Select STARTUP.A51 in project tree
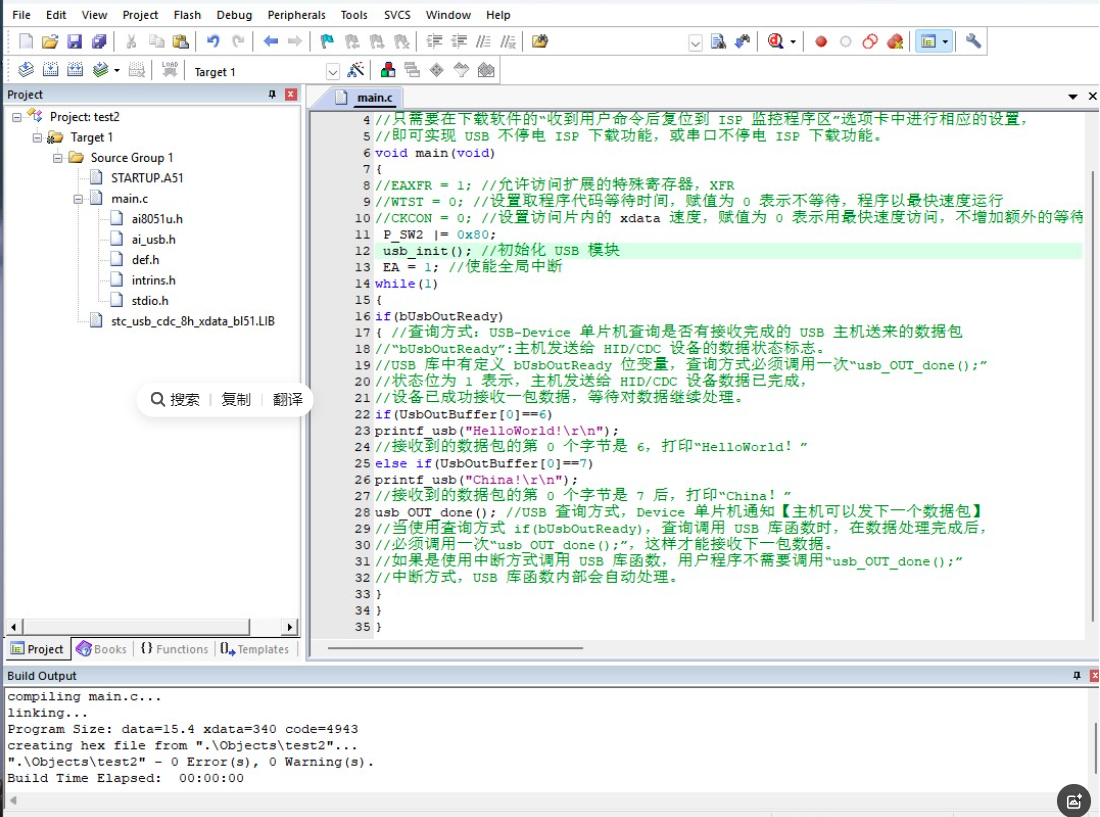1100x817 pixels. (x=147, y=178)
